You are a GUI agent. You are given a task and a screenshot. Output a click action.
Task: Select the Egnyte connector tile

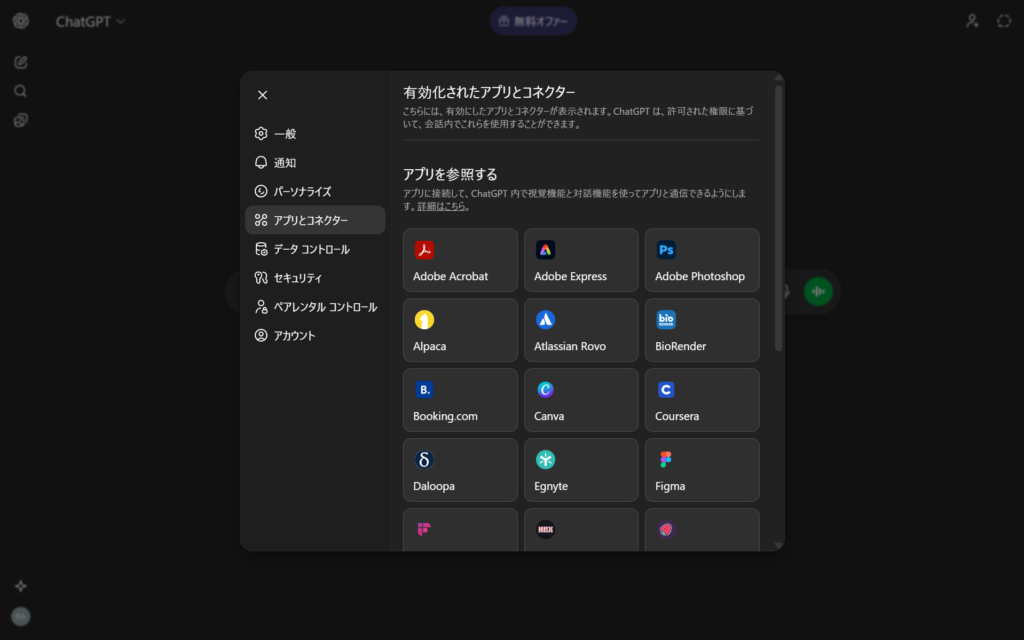(x=581, y=470)
